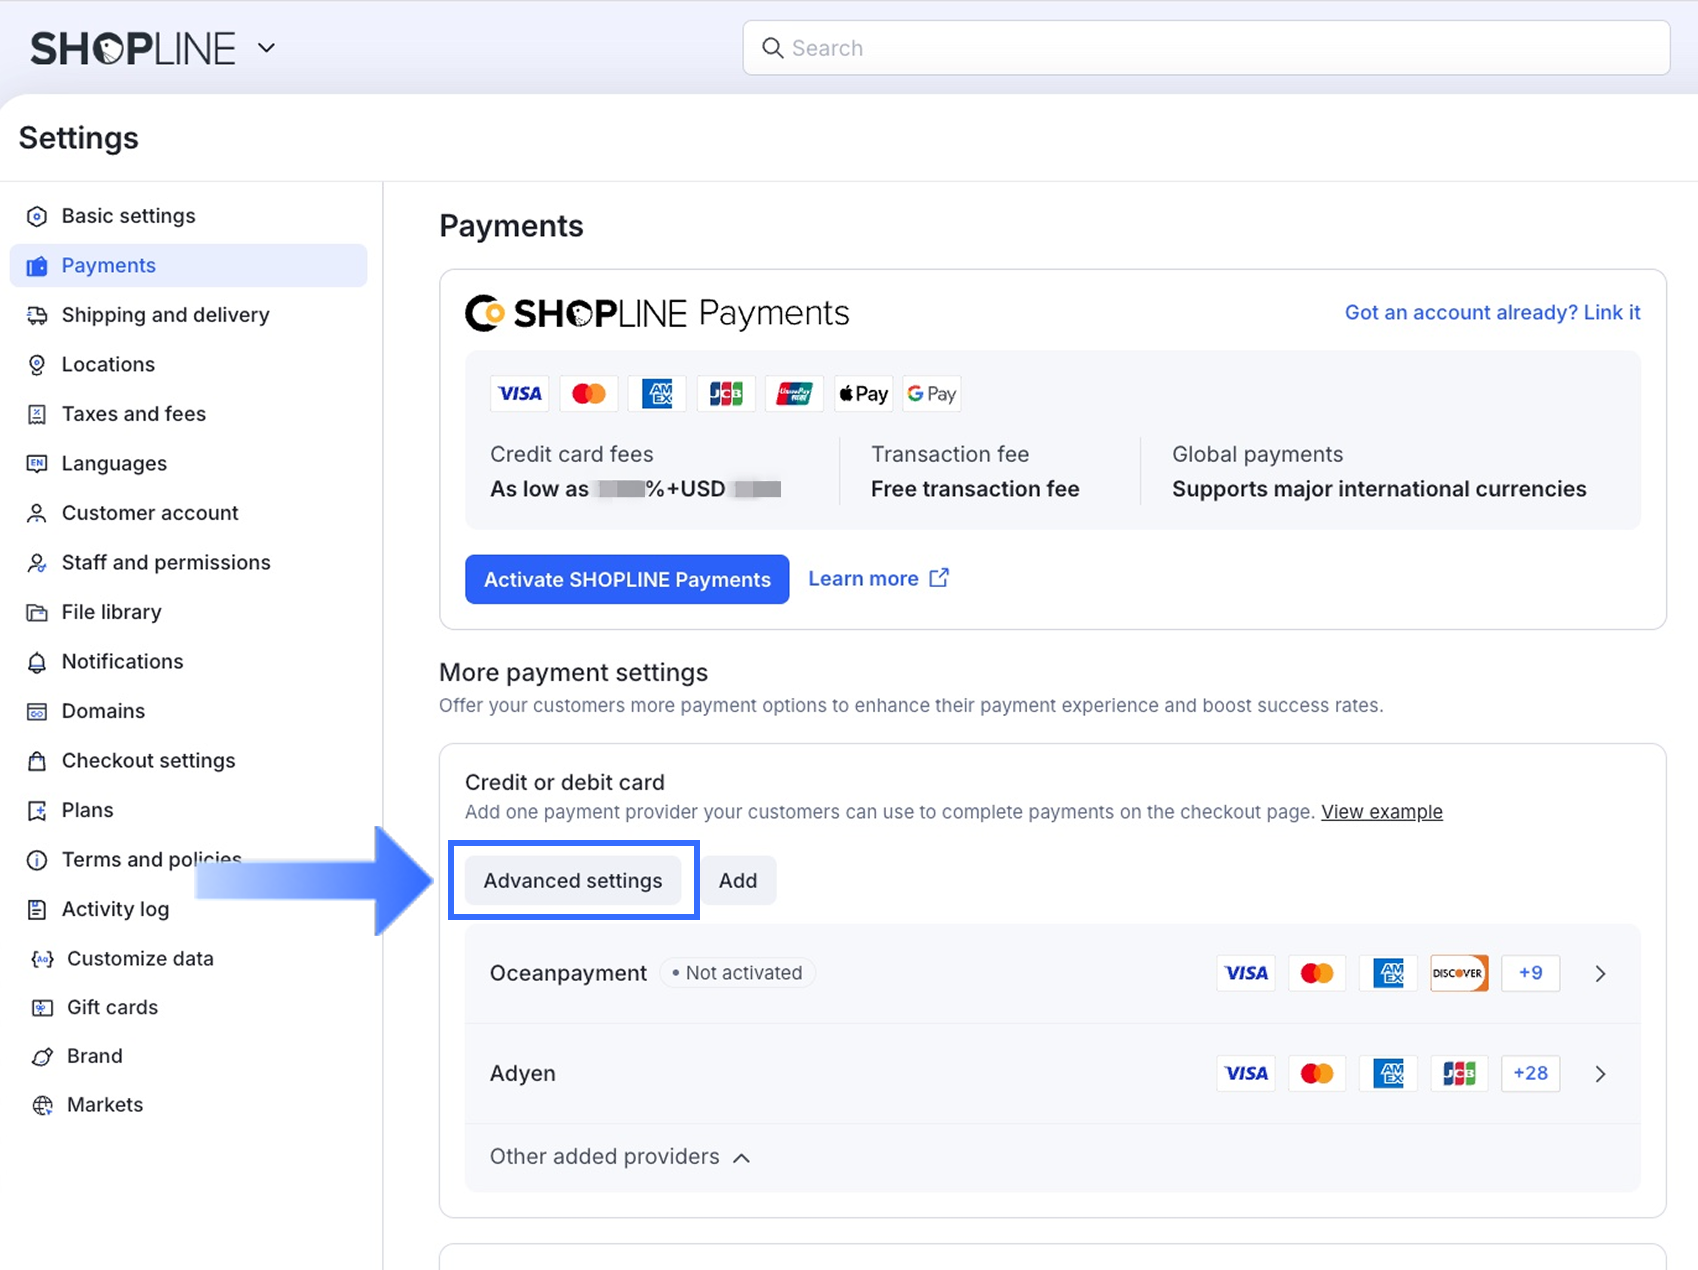1698x1270 pixels.
Task: Open the Learn more link
Action: pos(863,579)
